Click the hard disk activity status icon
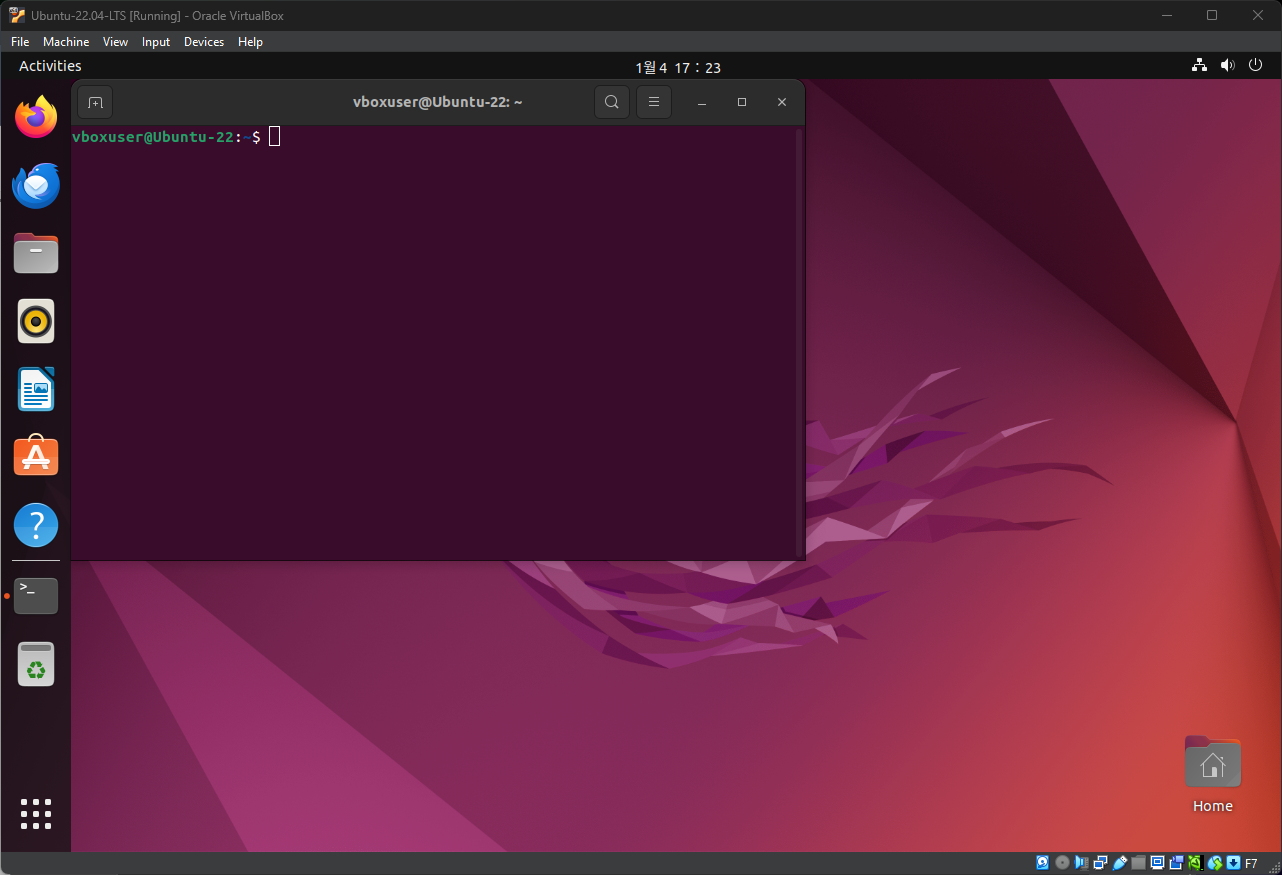This screenshot has height=875, width=1282. (1042, 862)
